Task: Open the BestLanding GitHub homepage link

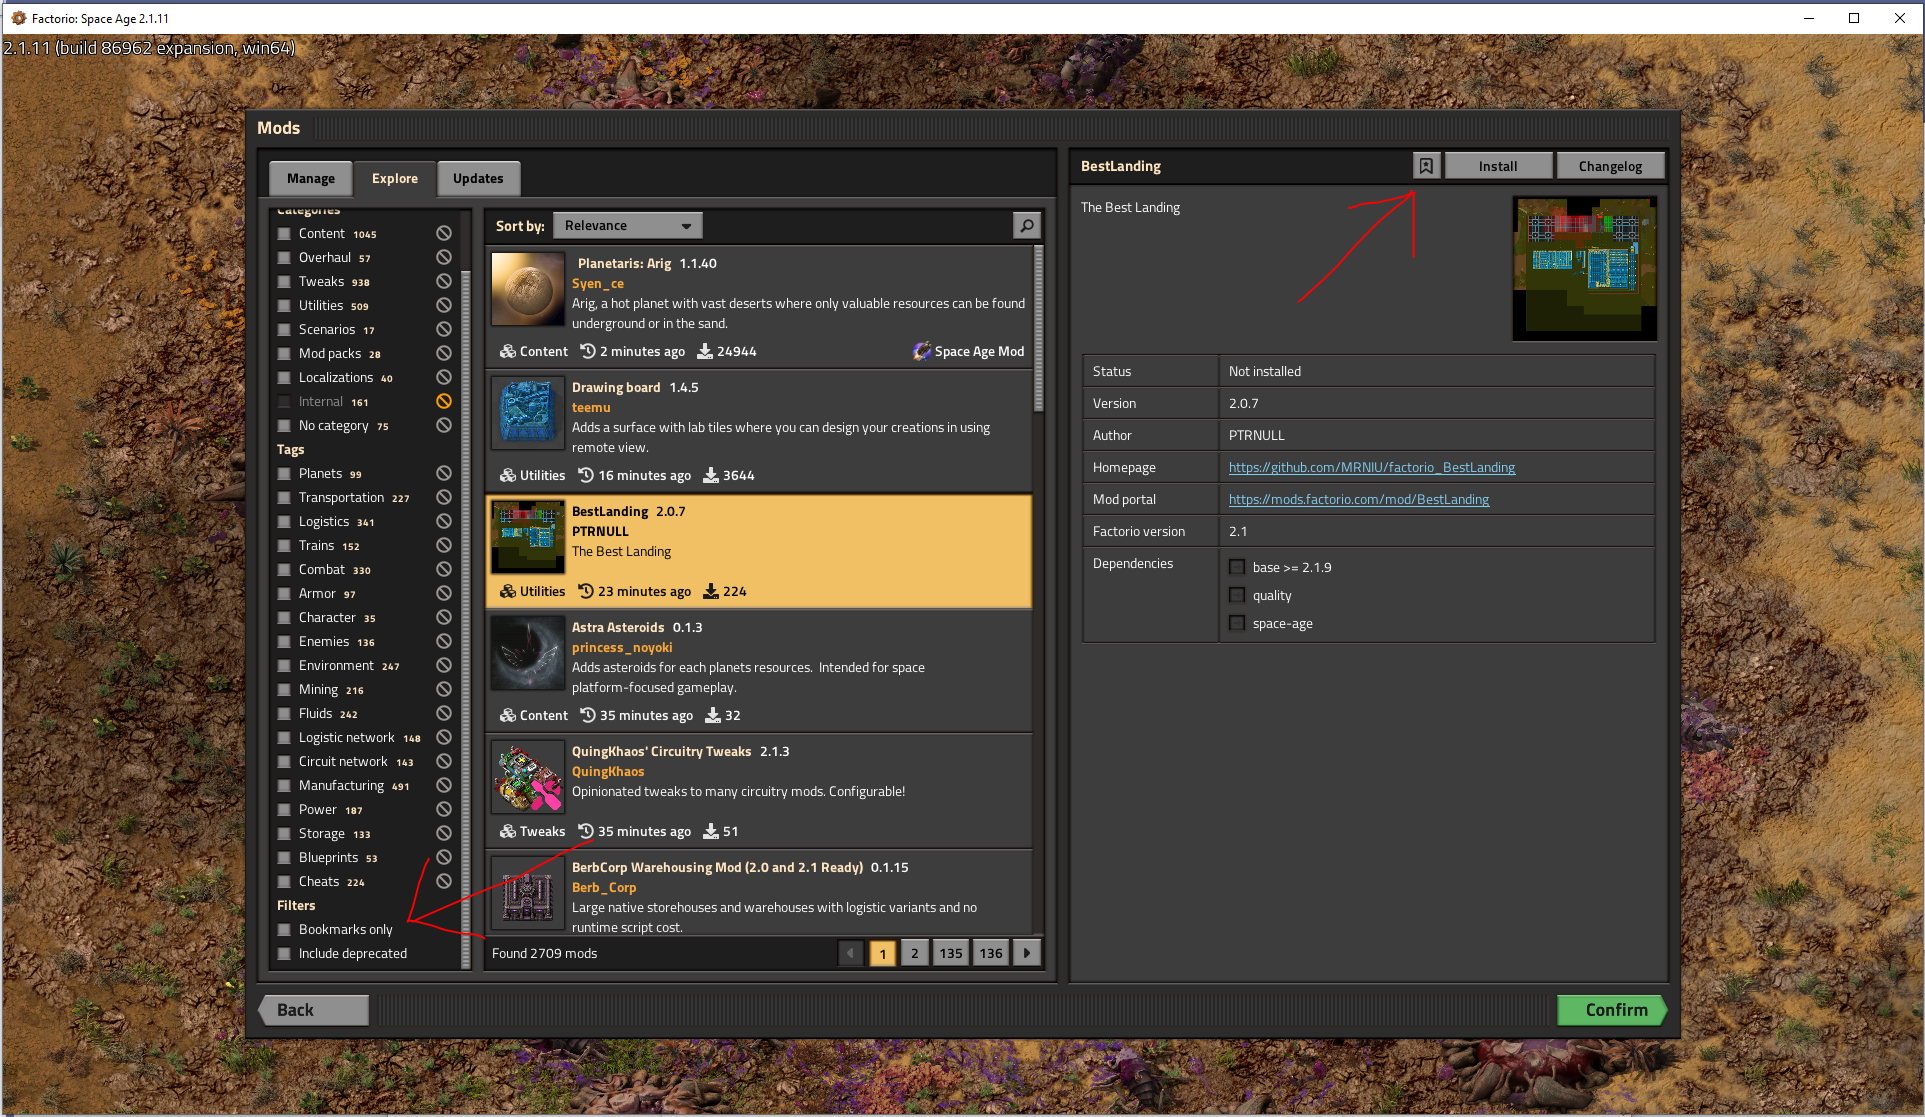Action: [x=1371, y=467]
